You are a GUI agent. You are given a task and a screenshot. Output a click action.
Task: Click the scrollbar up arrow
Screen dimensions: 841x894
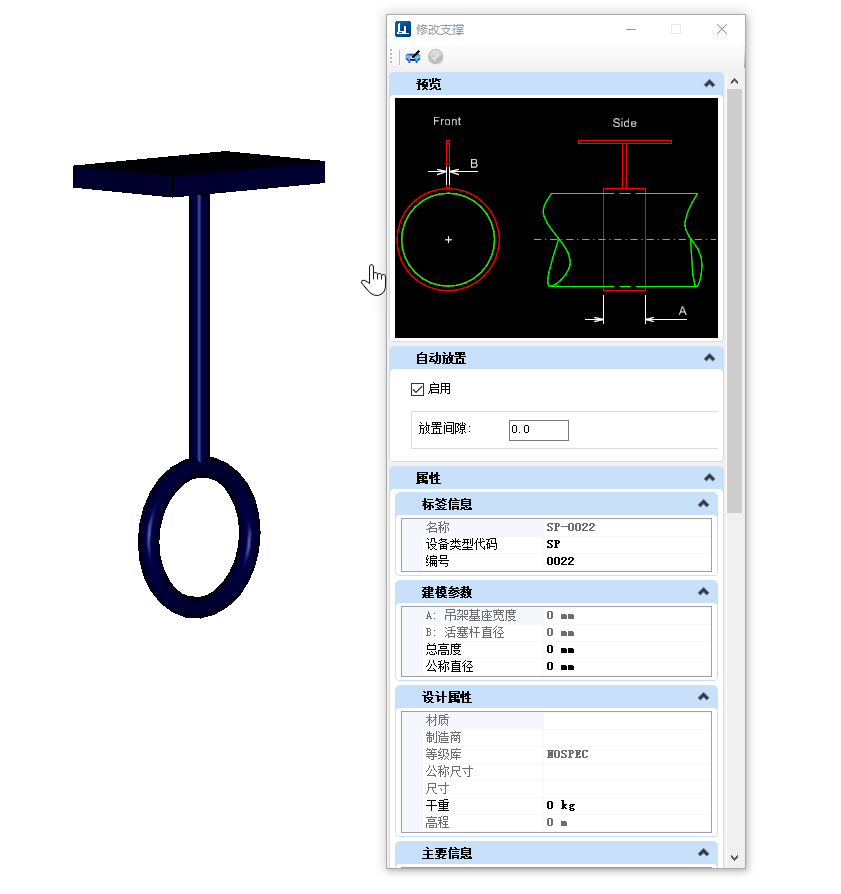click(734, 82)
